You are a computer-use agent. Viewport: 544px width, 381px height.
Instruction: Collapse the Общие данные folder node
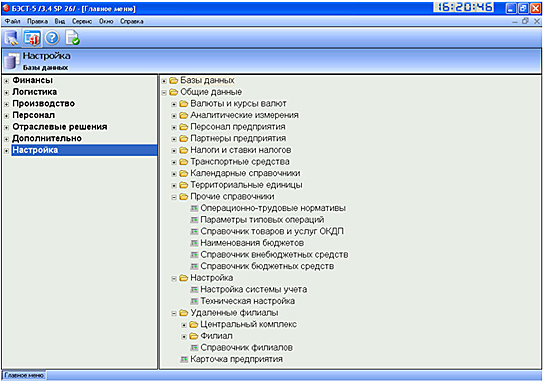(x=164, y=93)
